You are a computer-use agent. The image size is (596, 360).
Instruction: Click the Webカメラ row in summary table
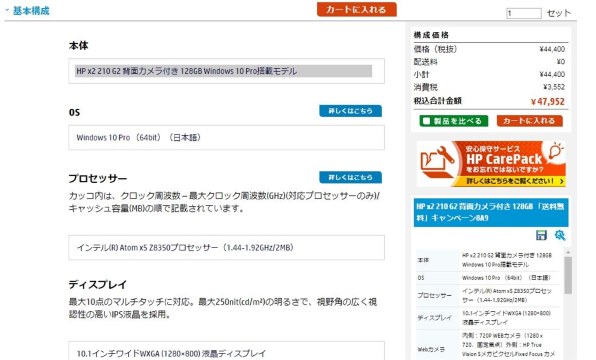[x=488, y=345]
